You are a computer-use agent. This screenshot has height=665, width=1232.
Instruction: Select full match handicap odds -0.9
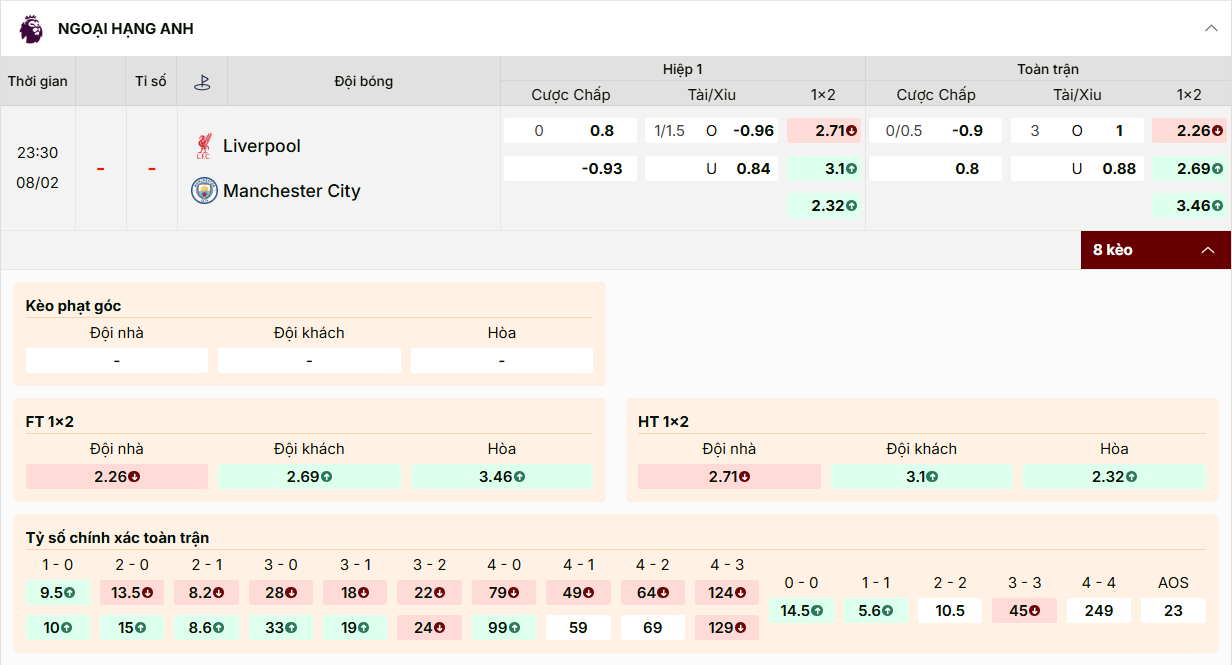pyautogui.click(x=935, y=131)
